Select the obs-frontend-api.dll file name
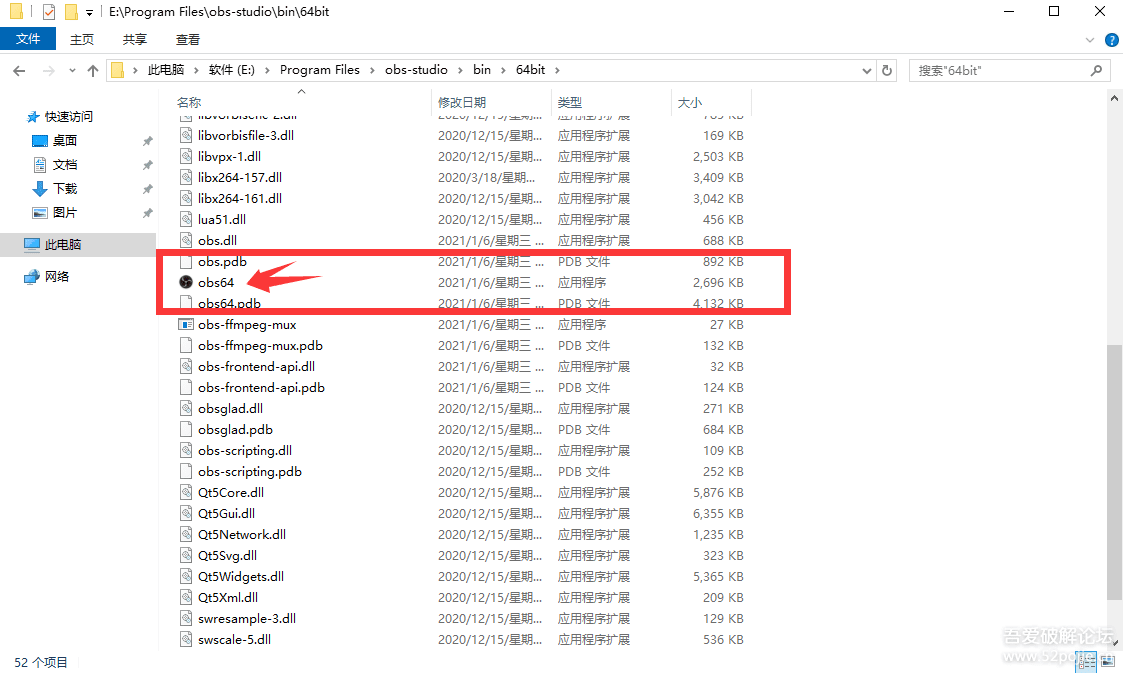 point(256,367)
